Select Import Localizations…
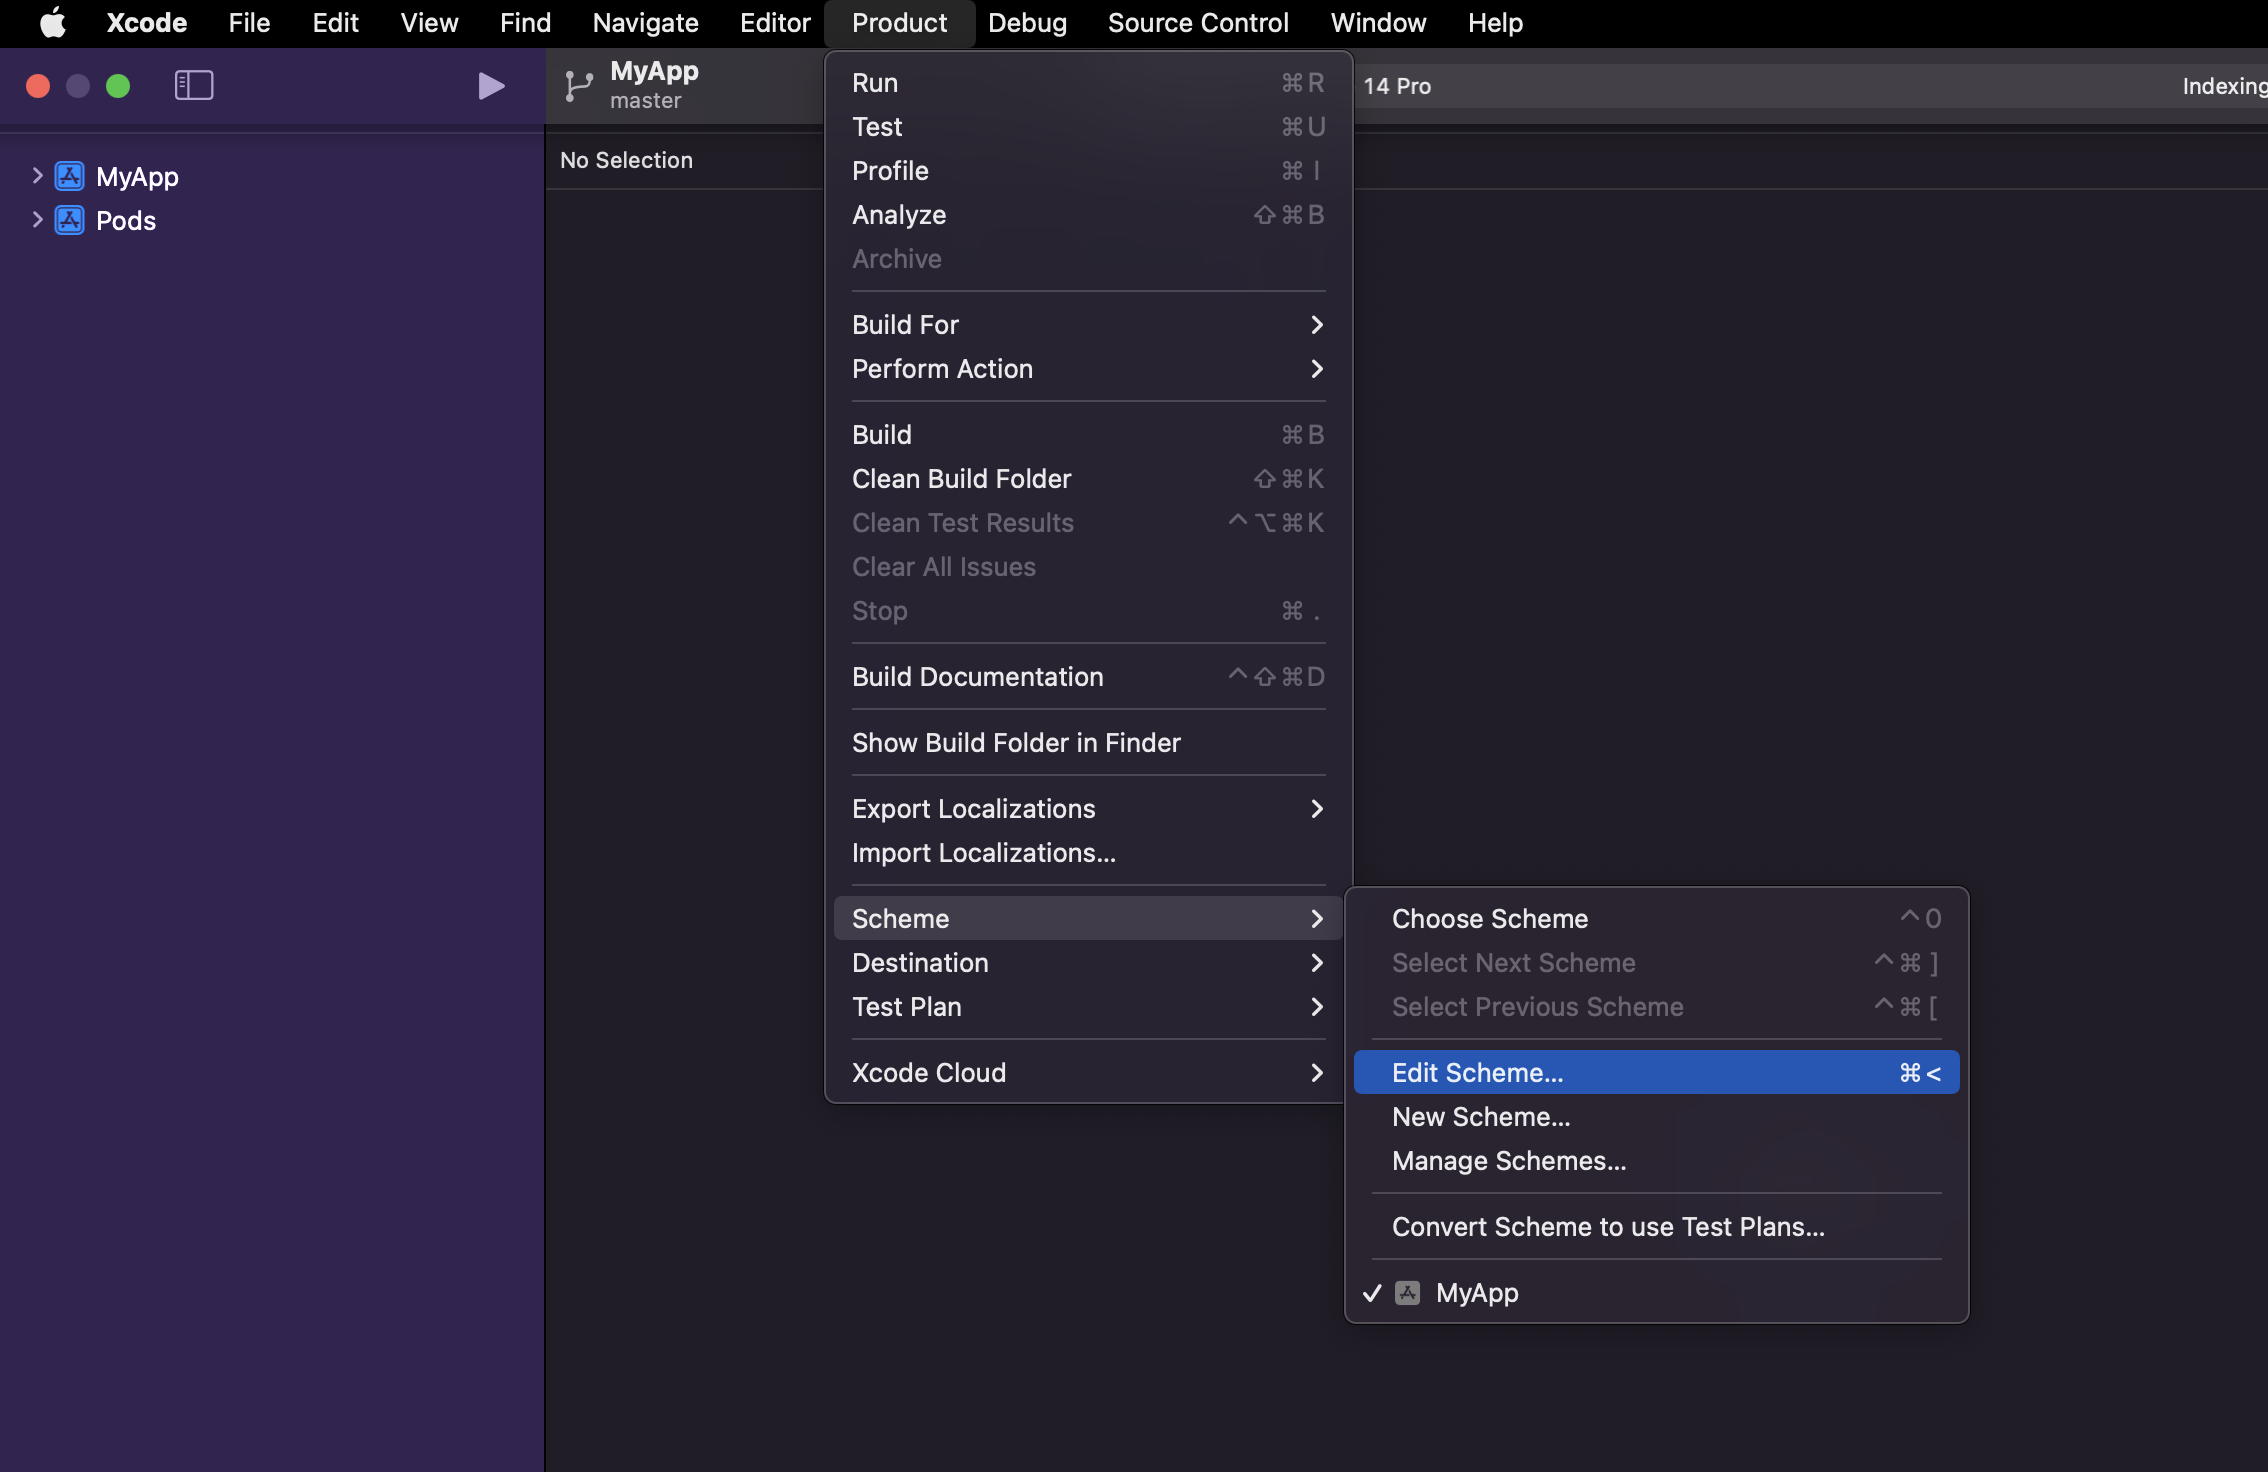This screenshot has height=1472, width=2268. point(1088,853)
